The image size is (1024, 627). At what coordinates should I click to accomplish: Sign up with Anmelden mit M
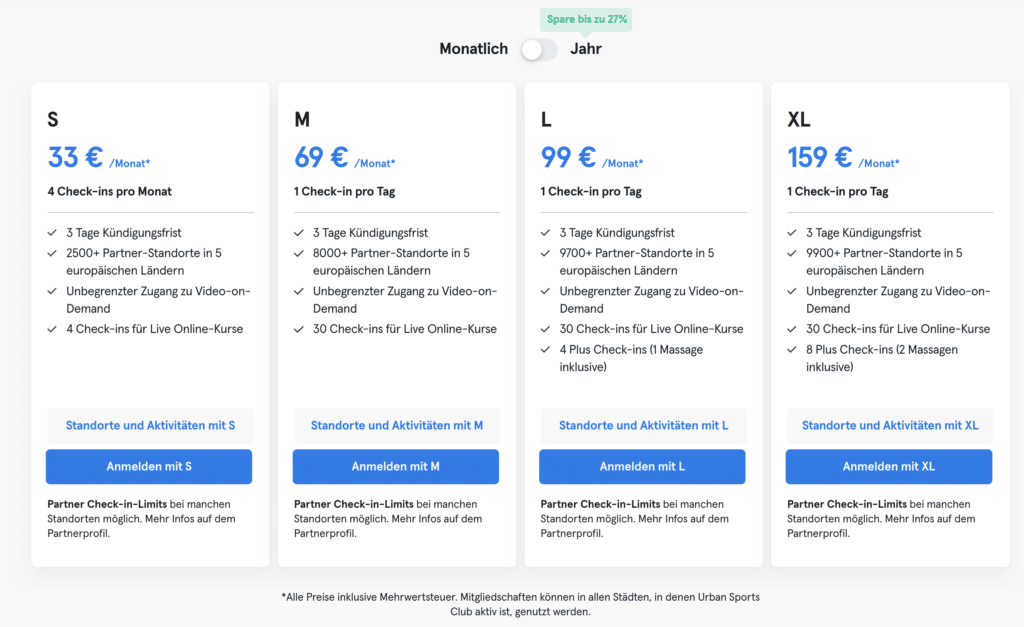pyautogui.click(x=396, y=466)
